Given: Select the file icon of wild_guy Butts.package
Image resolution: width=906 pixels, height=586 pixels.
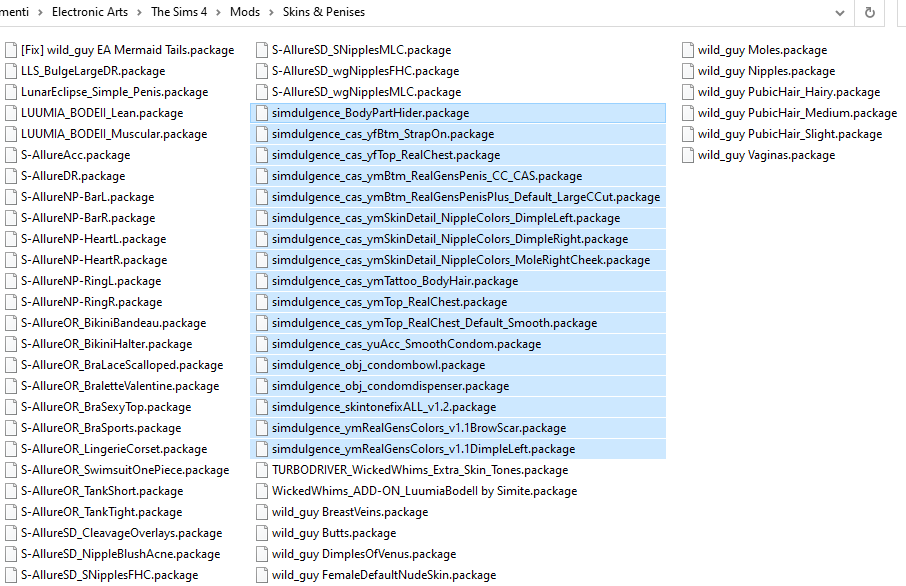Looking at the screenshot, I should 262,533.
